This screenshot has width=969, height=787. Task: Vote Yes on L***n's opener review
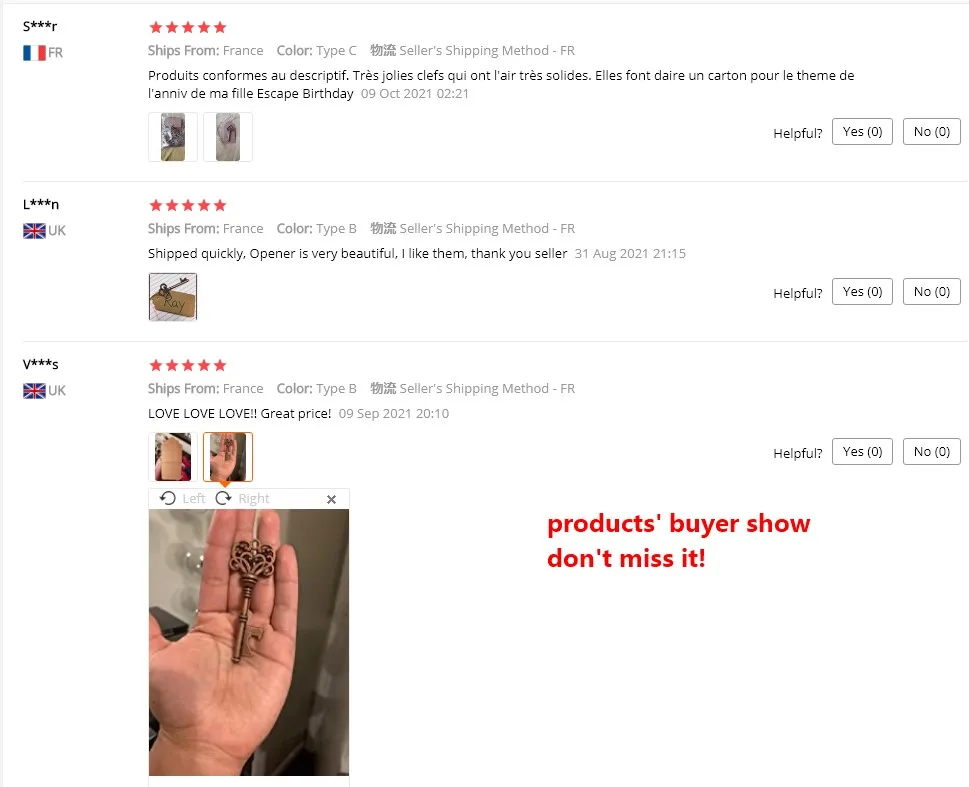862,292
